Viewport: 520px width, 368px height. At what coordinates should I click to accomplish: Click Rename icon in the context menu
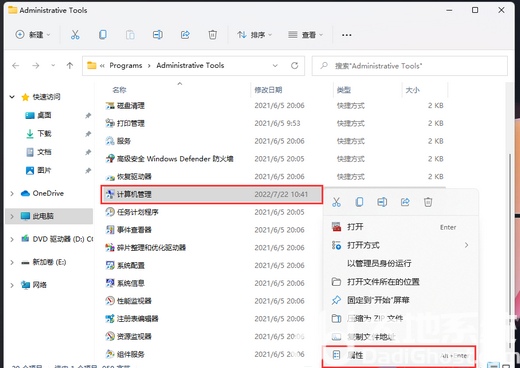(382, 202)
